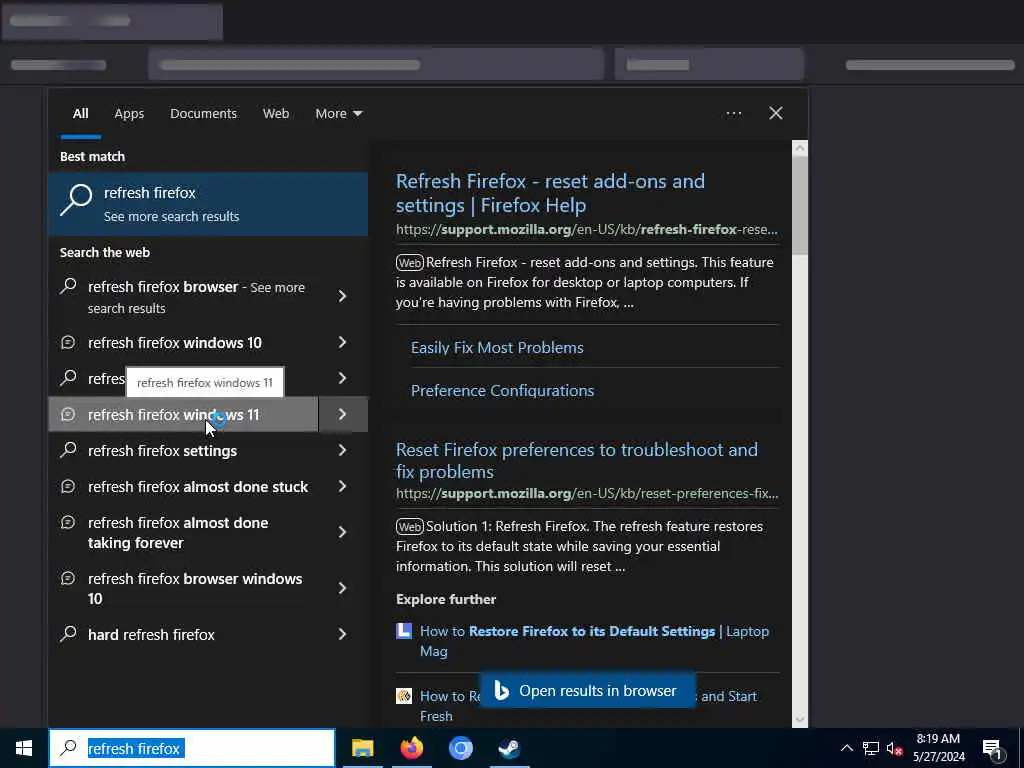Click the magnifier icon in Best match
Viewport: 1024px width, 768px height.
click(76, 200)
